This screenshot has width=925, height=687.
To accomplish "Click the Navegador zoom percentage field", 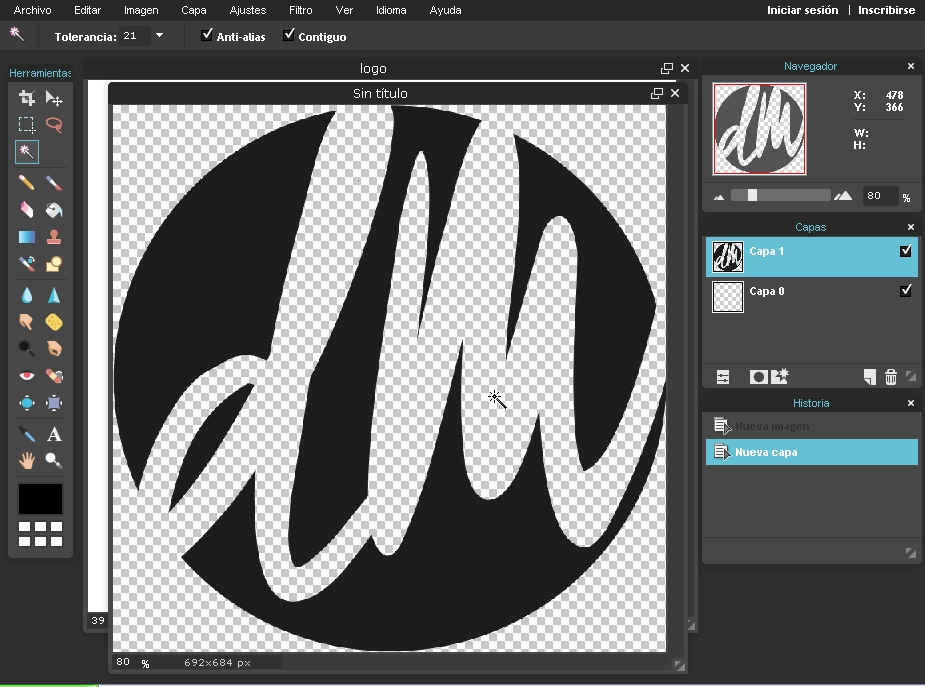I will 881,196.
